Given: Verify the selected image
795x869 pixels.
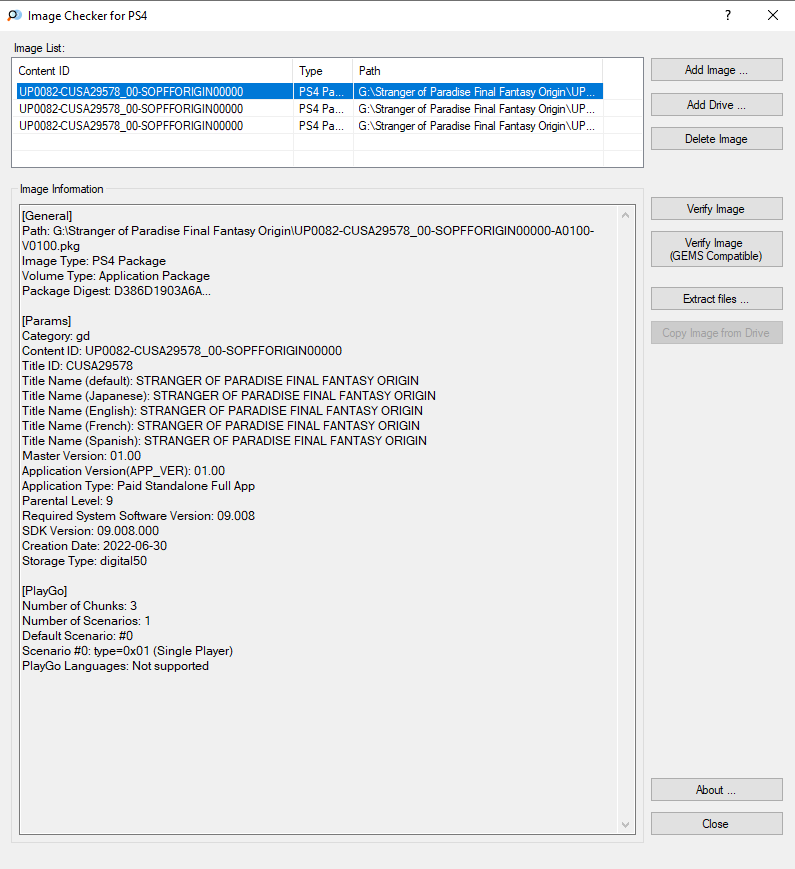Looking at the screenshot, I should [x=716, y=209].
